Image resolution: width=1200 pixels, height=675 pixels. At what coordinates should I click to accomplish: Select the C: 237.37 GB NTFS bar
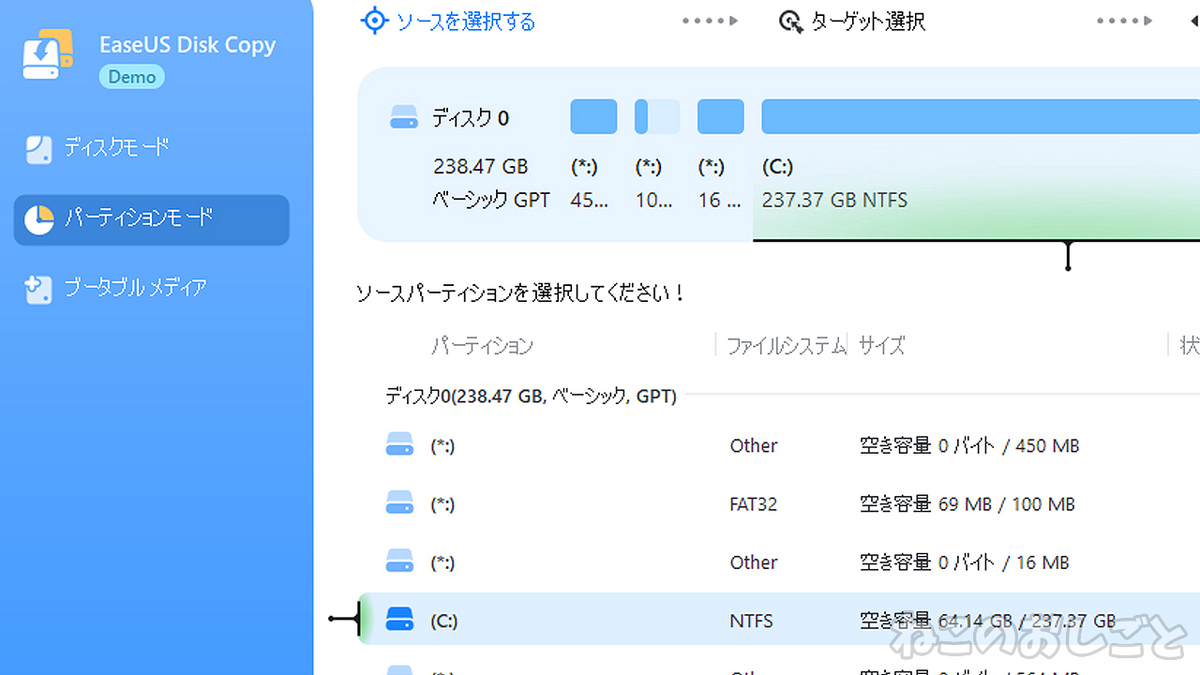pos(980,117)
